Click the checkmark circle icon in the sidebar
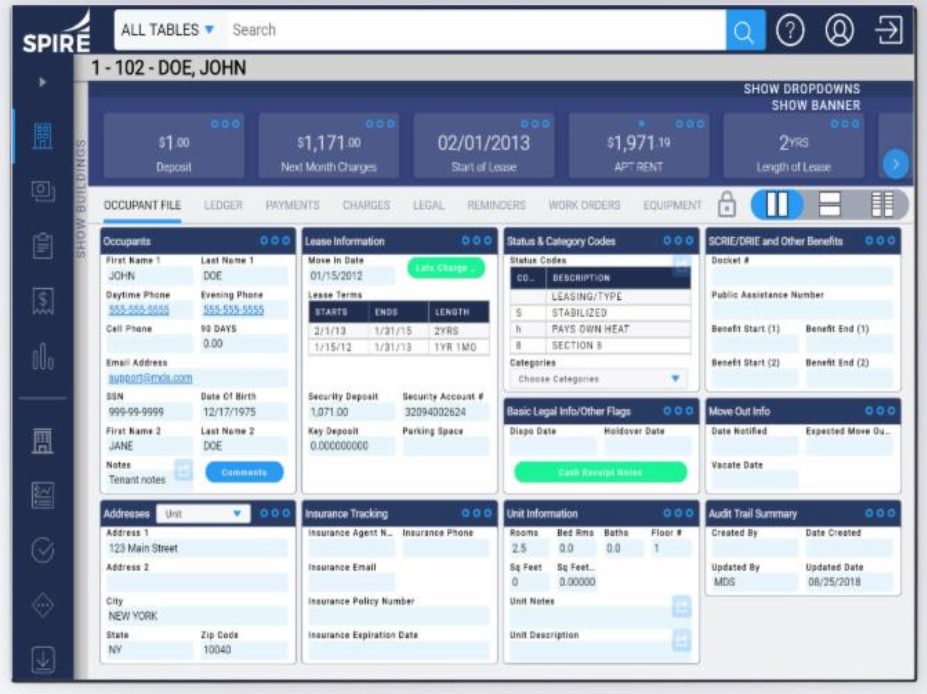This screenshot has height=694, width=927. click(43, 550)
